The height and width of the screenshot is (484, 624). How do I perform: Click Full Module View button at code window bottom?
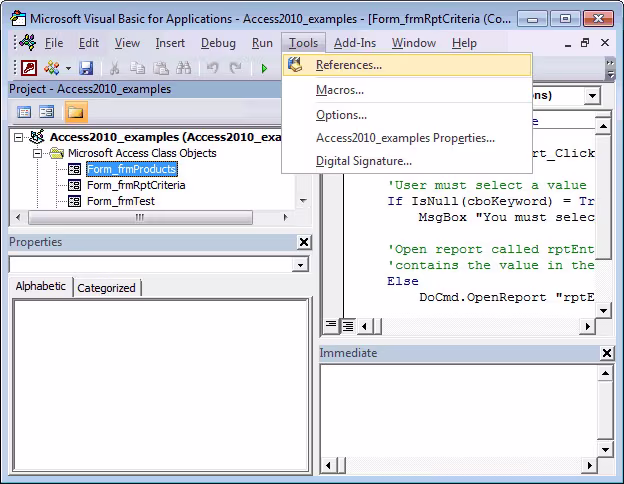[348, 326]
